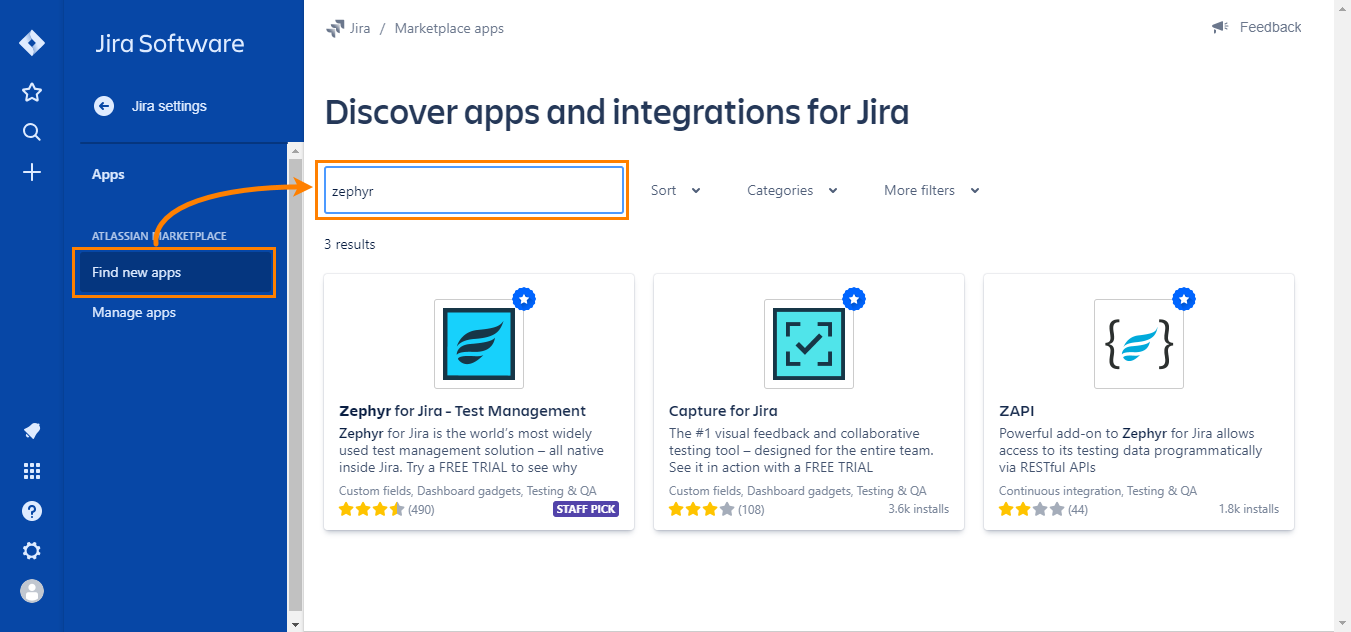The image size is (1351, 632).
Task: Open the notifications rocket icon
Action: pos(32,431)
